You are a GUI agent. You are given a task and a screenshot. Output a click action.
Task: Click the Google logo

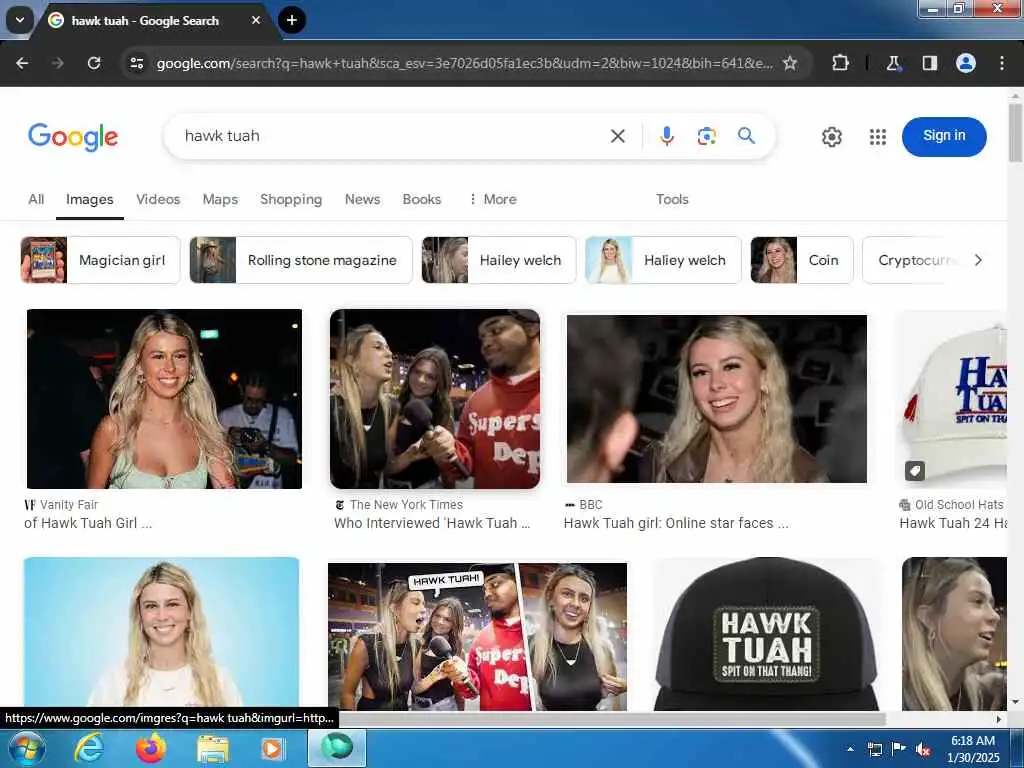pyautogui.click(x=73, y=136)
